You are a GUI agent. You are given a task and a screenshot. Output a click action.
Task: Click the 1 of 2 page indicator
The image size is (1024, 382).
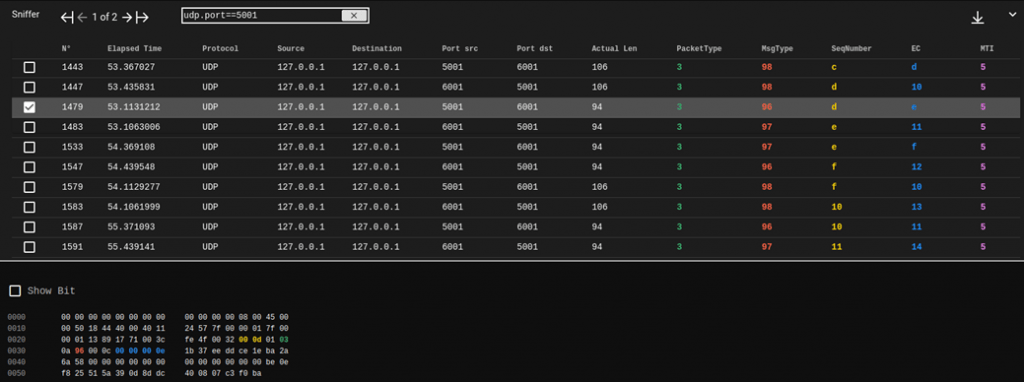[x=104, y=18]
